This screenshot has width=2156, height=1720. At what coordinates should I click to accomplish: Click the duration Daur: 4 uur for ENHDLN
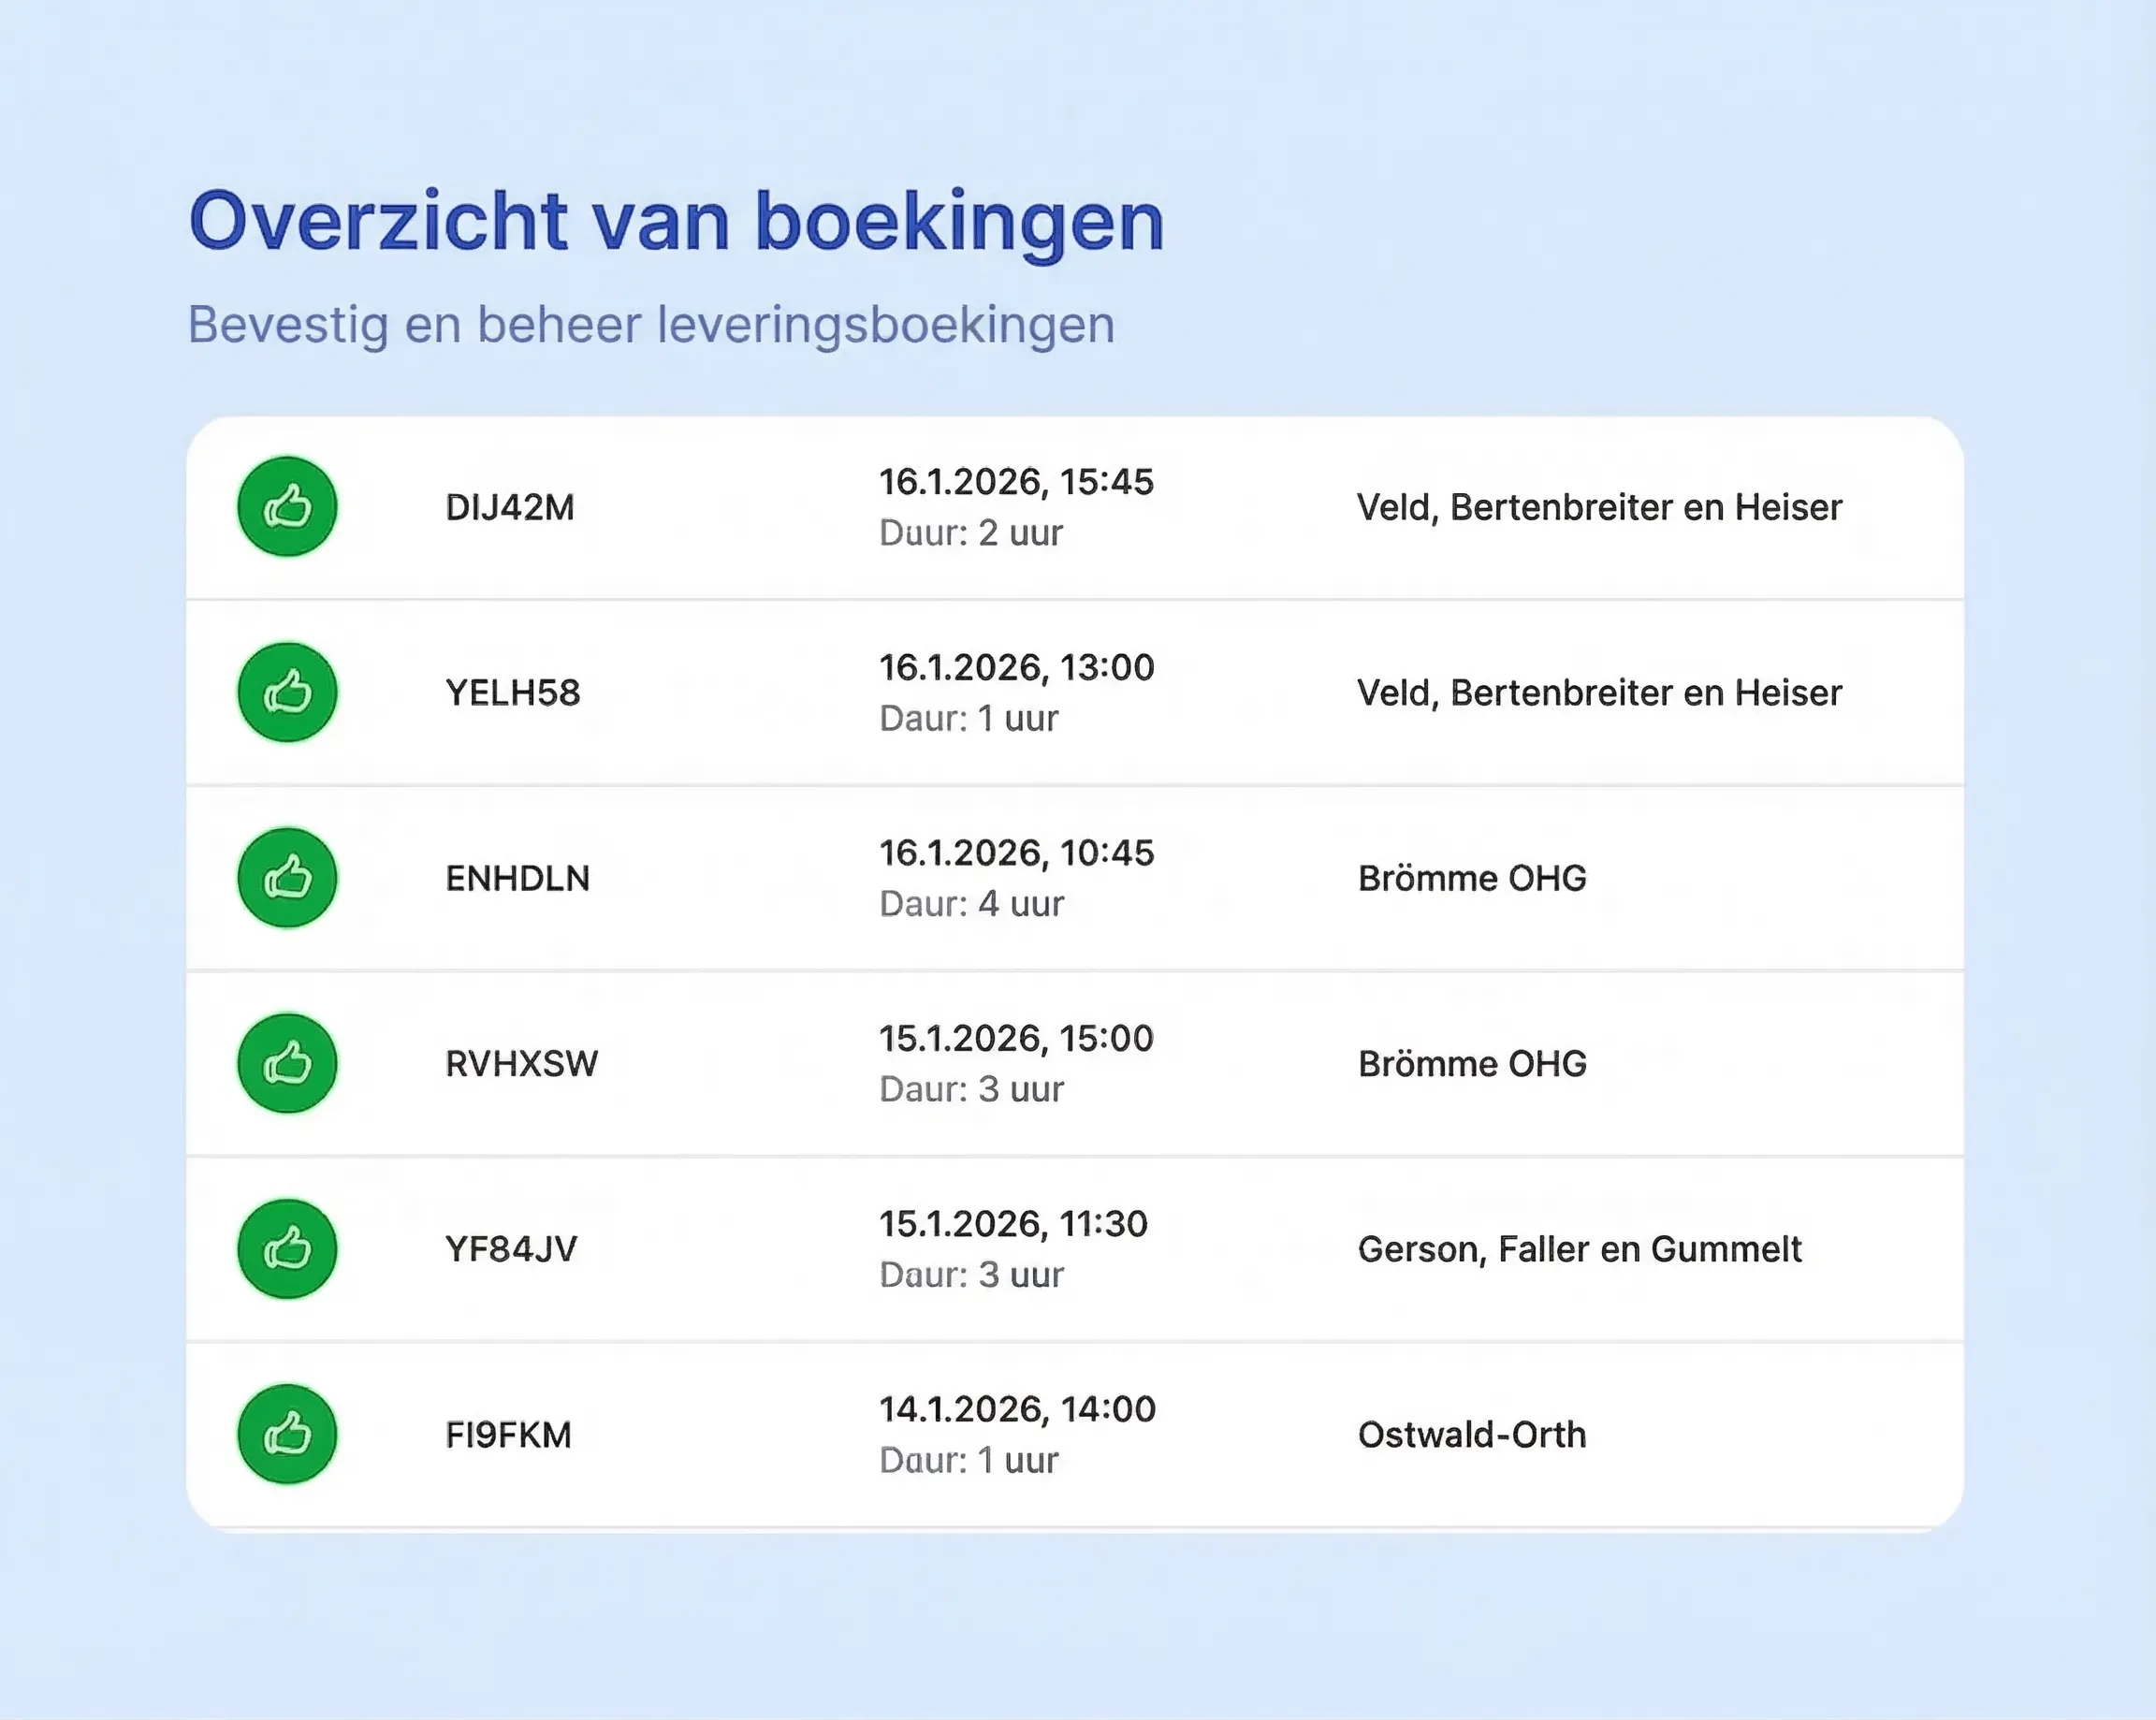point(970,903)
